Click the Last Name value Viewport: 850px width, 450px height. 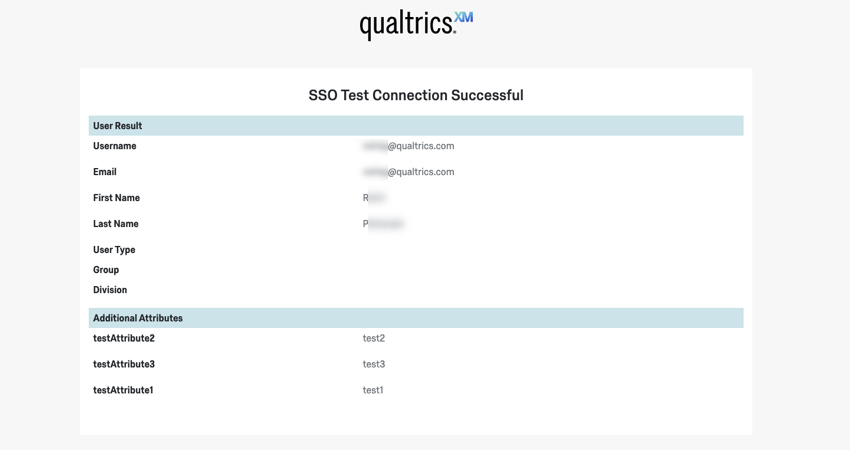383,224
